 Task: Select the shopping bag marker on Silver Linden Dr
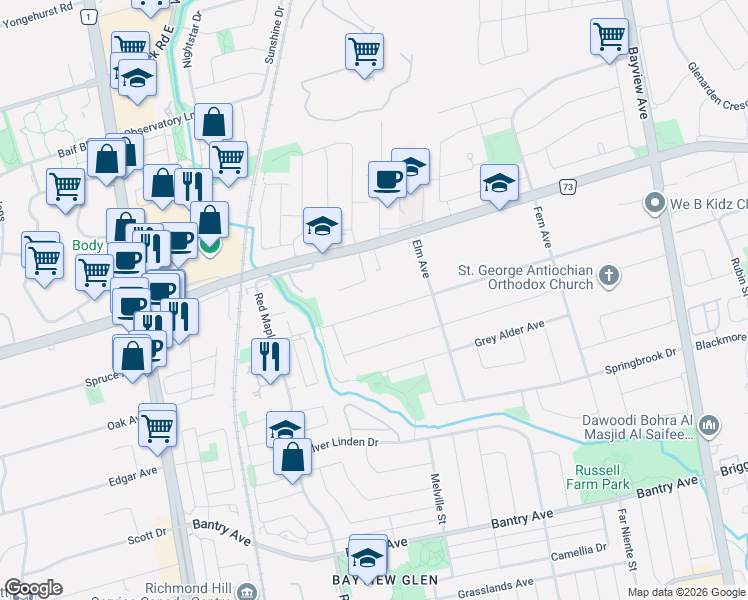click(292, 457)
